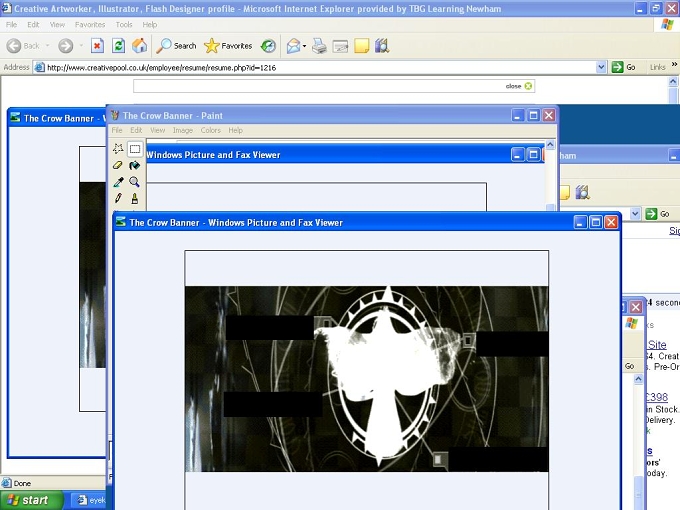
Task: Click inside the URL address field
Action: tap(319, 67)
